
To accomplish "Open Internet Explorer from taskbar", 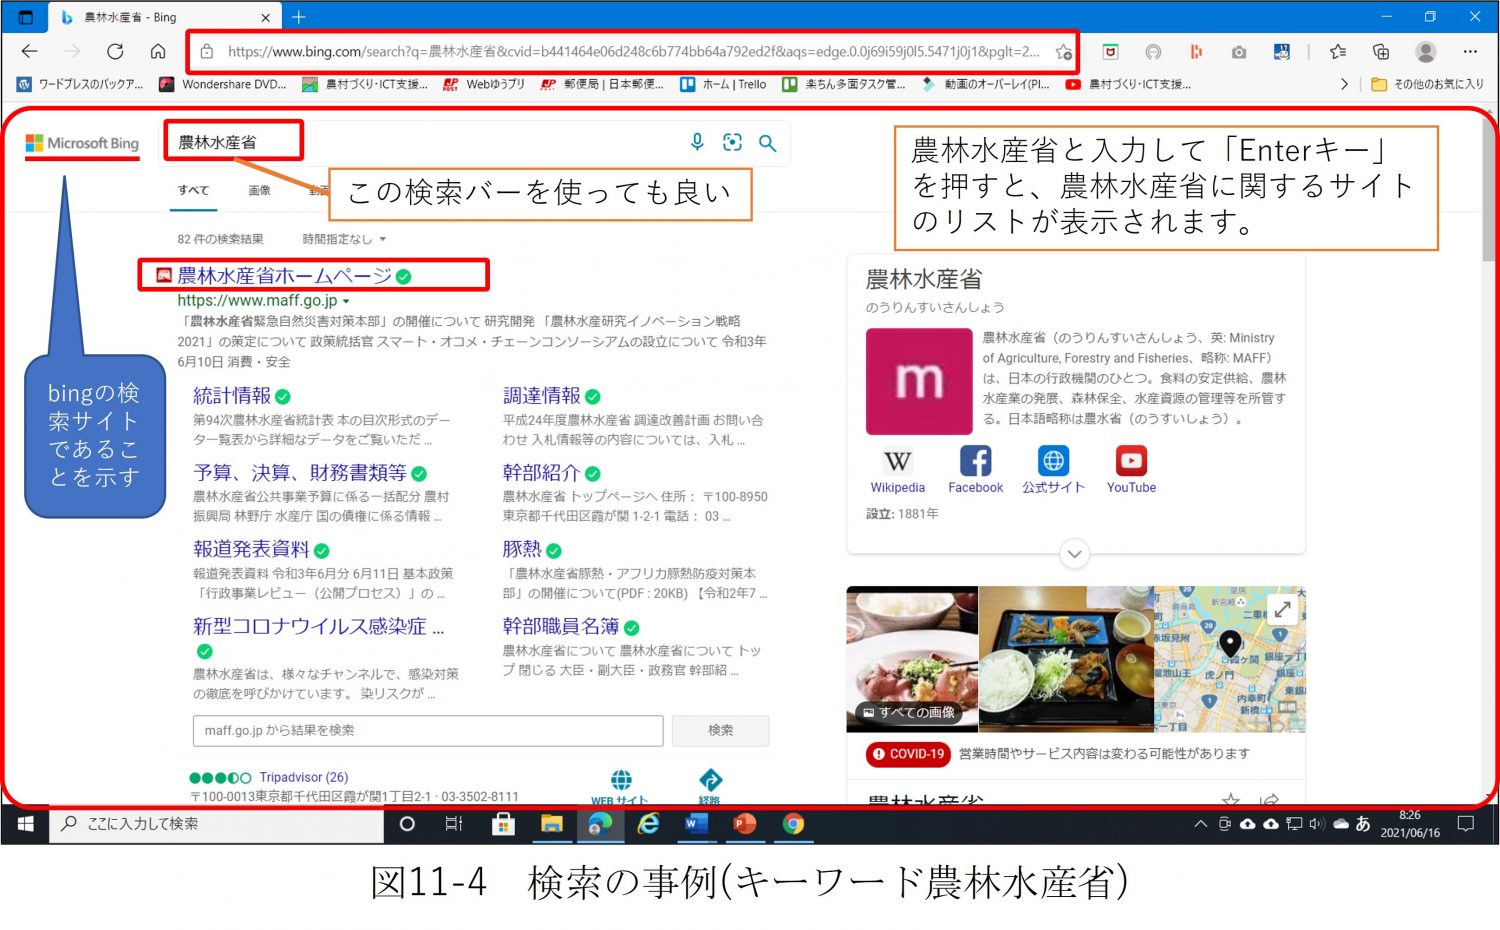I will point(648,824).
